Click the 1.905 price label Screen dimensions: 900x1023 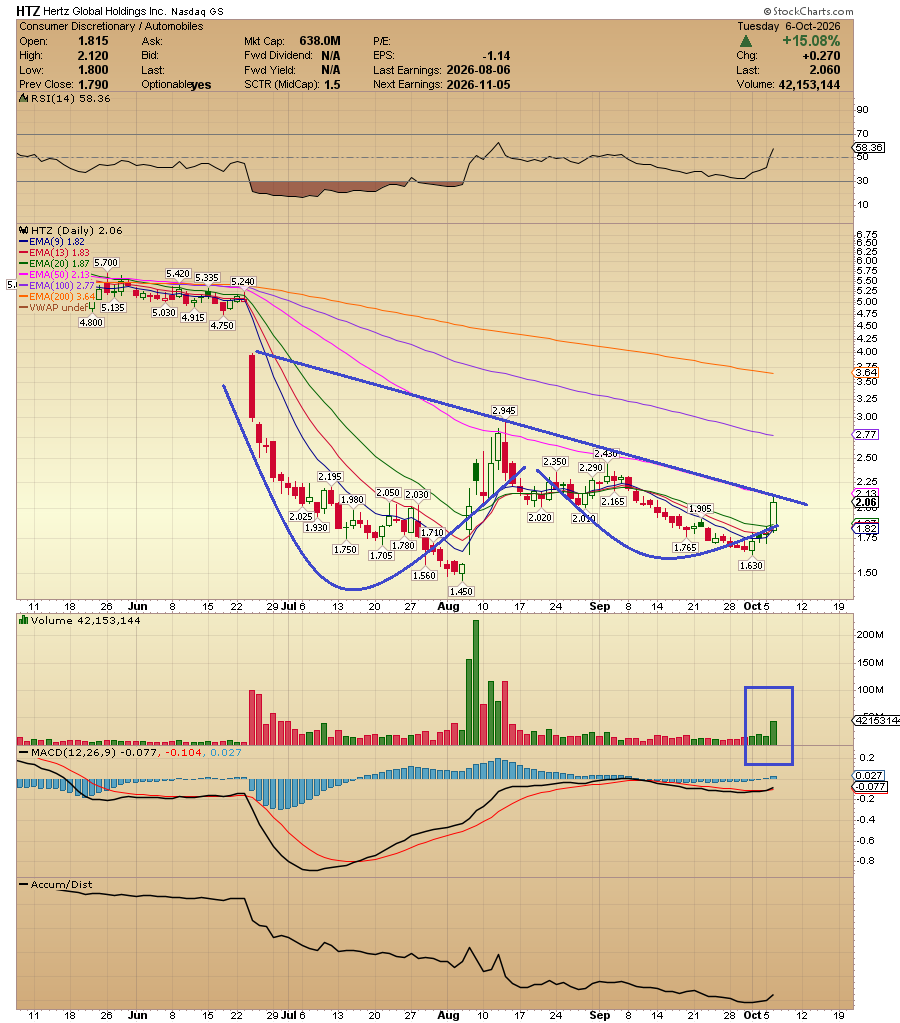click(x=700, y=508)
